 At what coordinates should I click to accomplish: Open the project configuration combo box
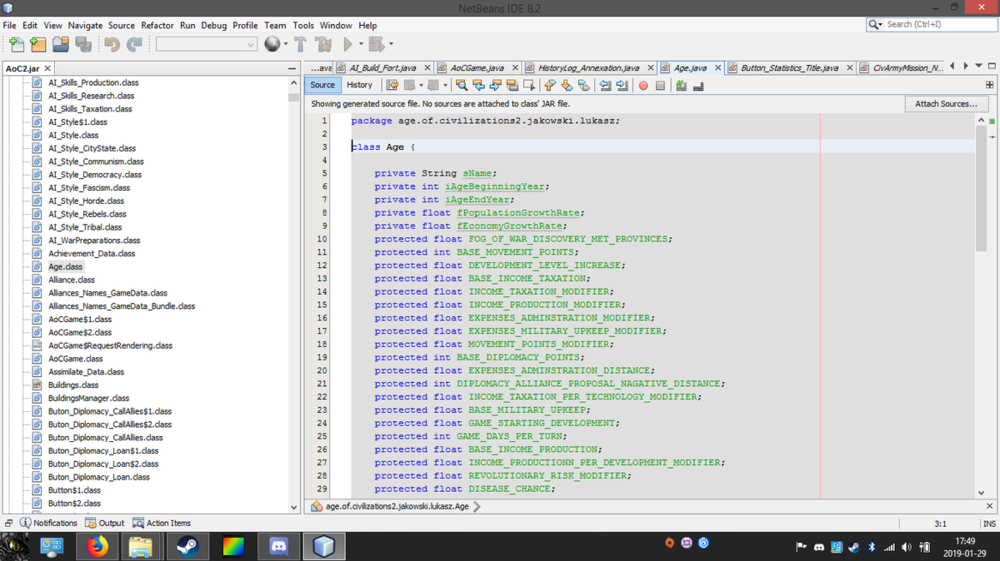(206, 44)
